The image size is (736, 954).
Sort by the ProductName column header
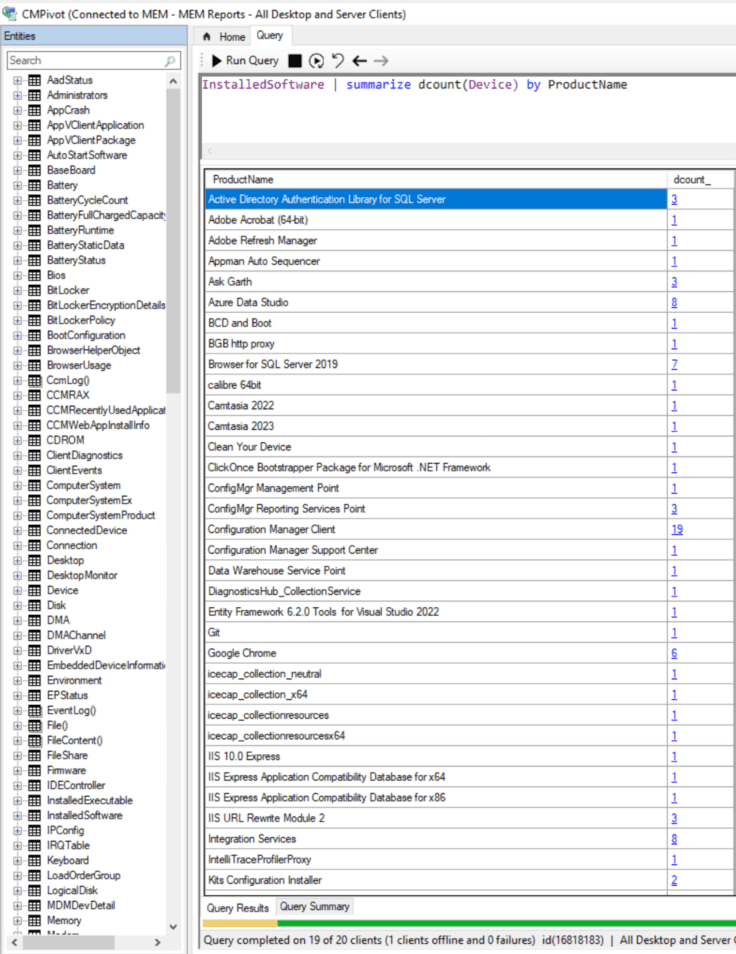pyautogui.click(x=436, y=179)
